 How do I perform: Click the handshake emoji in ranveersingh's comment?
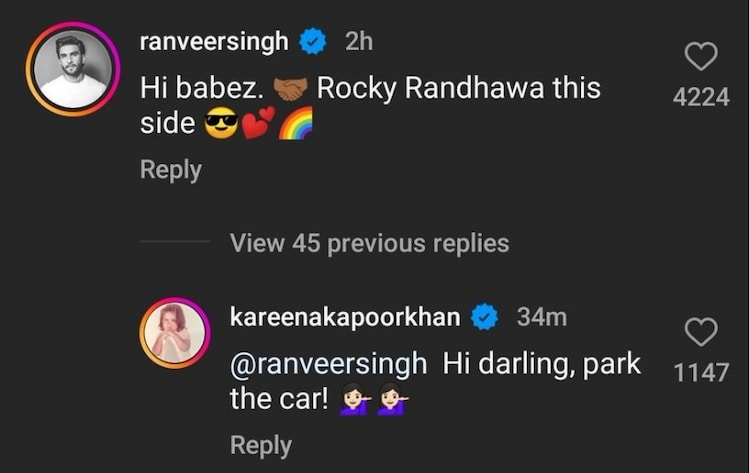[x=291, y=89]
